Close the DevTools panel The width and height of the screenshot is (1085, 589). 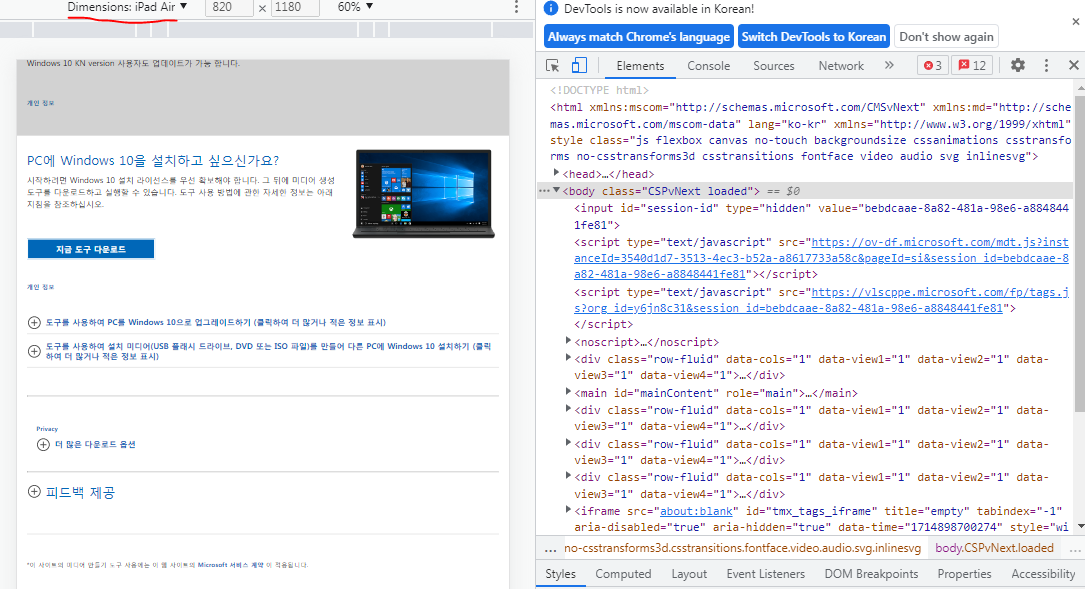click(x=1074, y=65)
